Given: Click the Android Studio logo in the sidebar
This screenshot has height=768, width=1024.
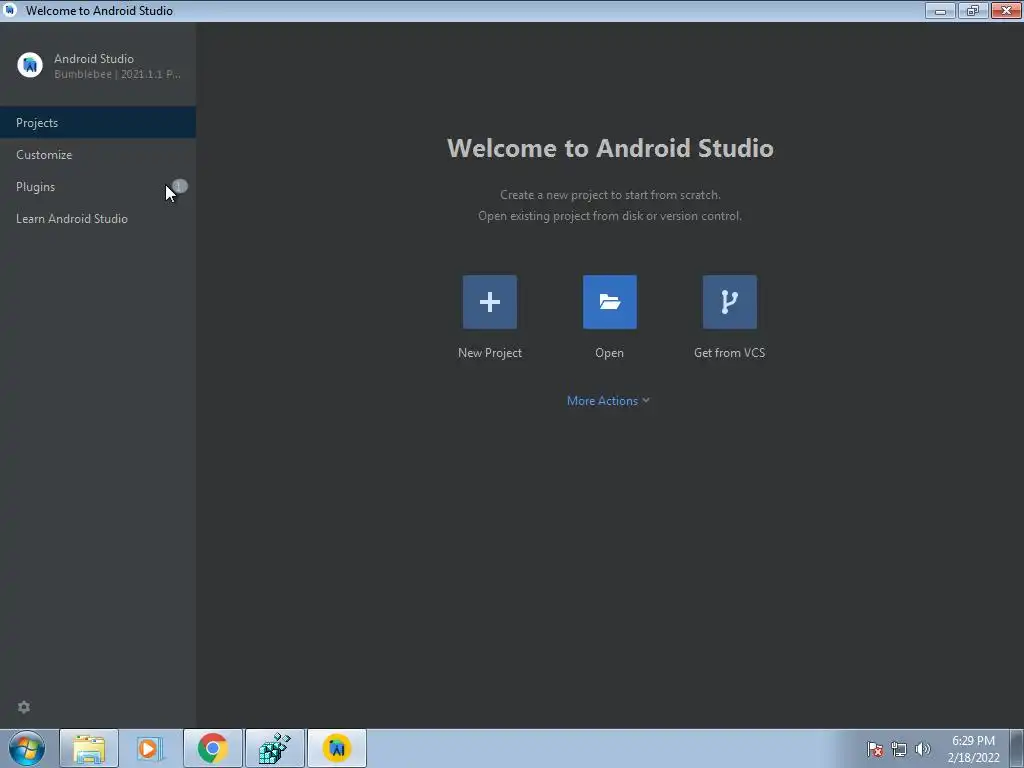Looking at the screenshot, I should [29, 65].
